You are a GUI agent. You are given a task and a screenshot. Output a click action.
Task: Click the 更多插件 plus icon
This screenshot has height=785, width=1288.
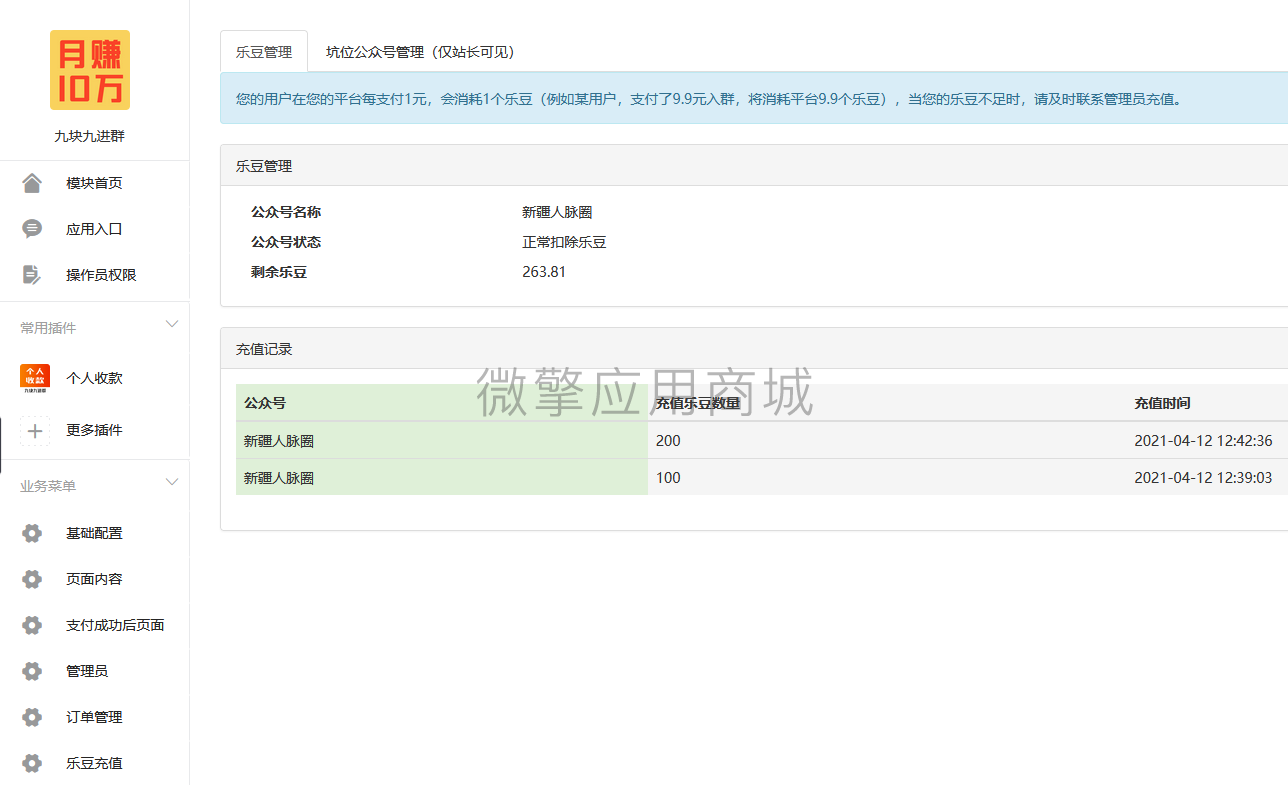[34, 430]
